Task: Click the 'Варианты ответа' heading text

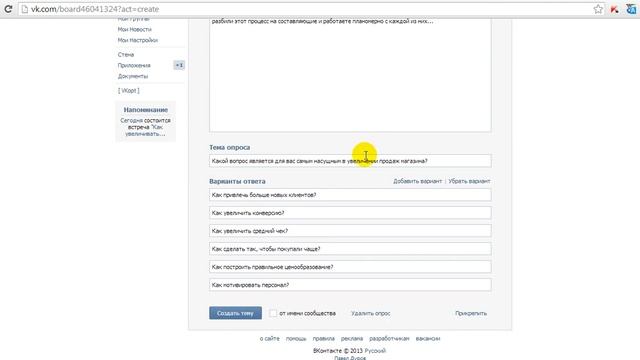Action: point(237,181)
